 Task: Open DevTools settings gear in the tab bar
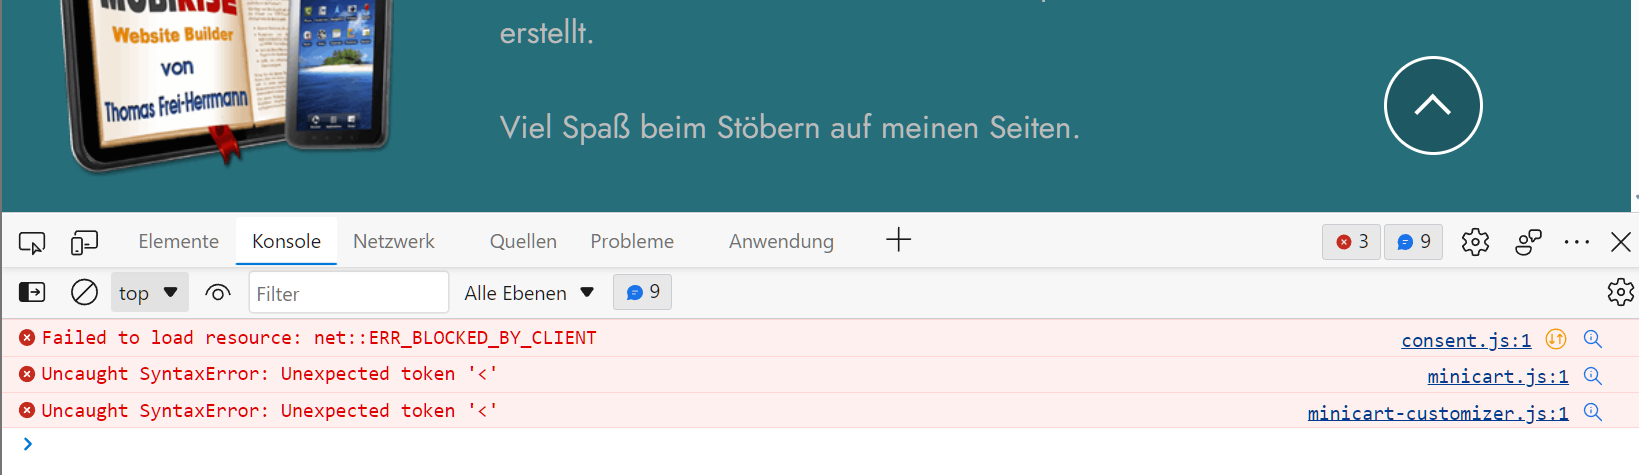[1475, 242]
